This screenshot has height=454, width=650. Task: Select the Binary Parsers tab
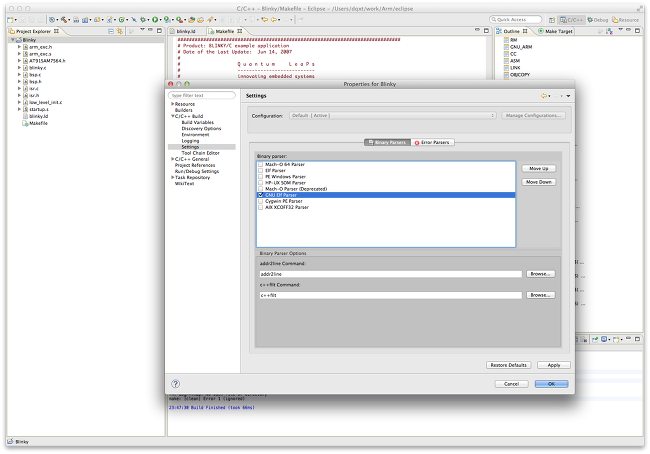click(x=387, y=142)
